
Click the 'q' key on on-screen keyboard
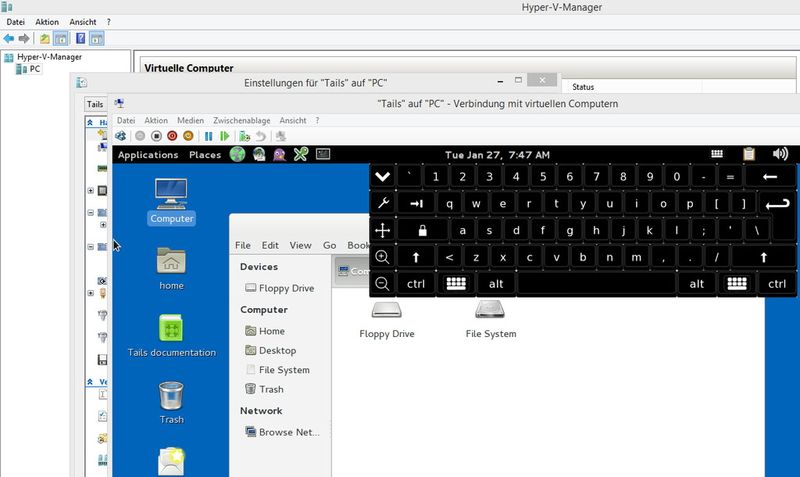pyautogui.click(x=449, y=204)
